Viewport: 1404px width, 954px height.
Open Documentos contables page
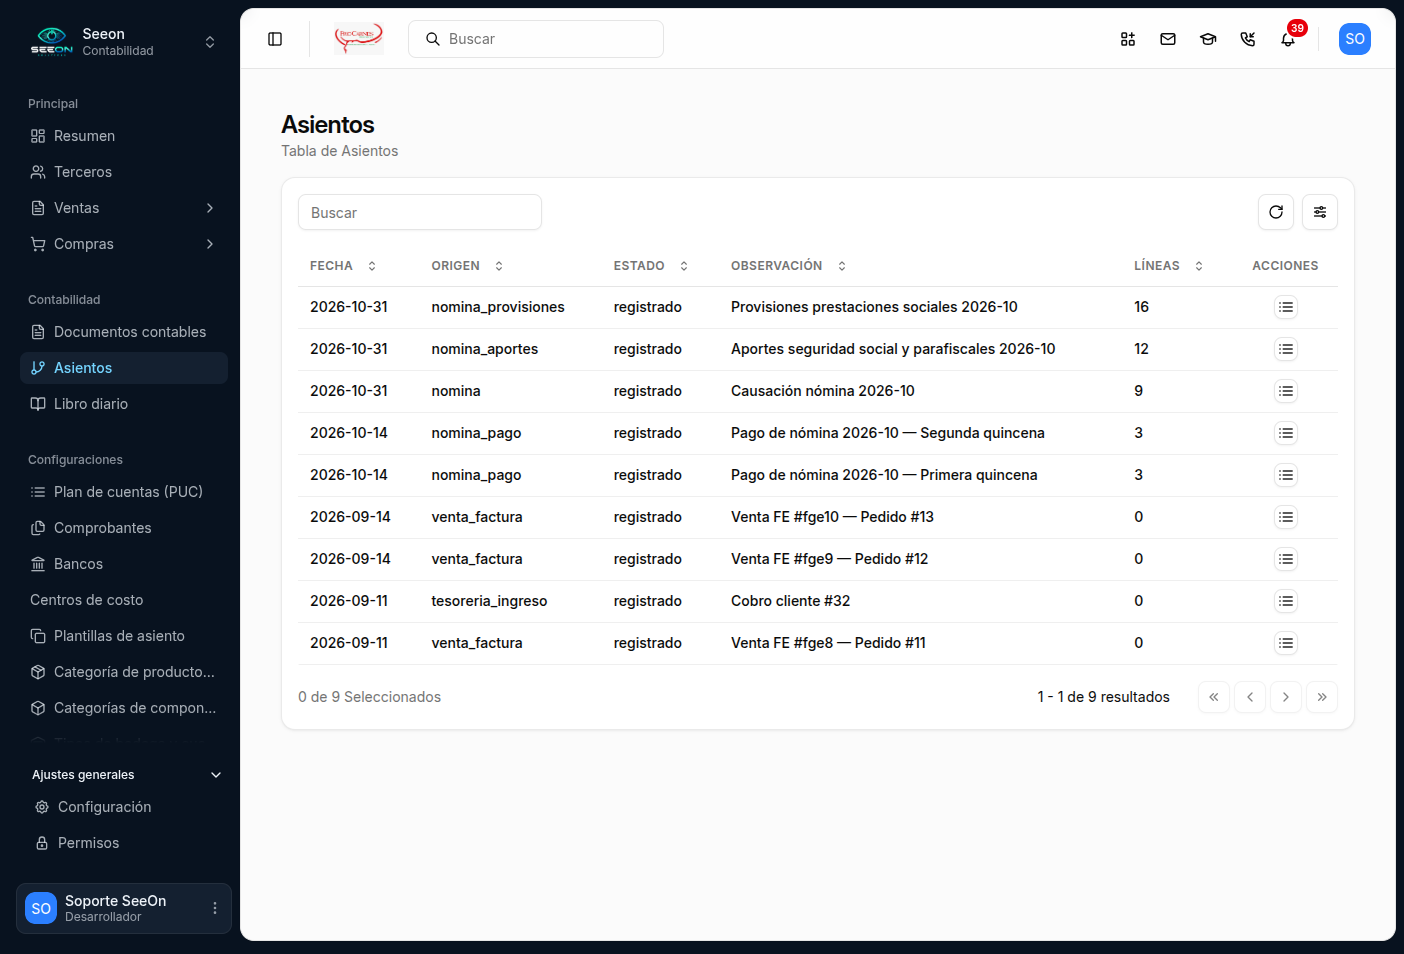[x=124, y=332]
